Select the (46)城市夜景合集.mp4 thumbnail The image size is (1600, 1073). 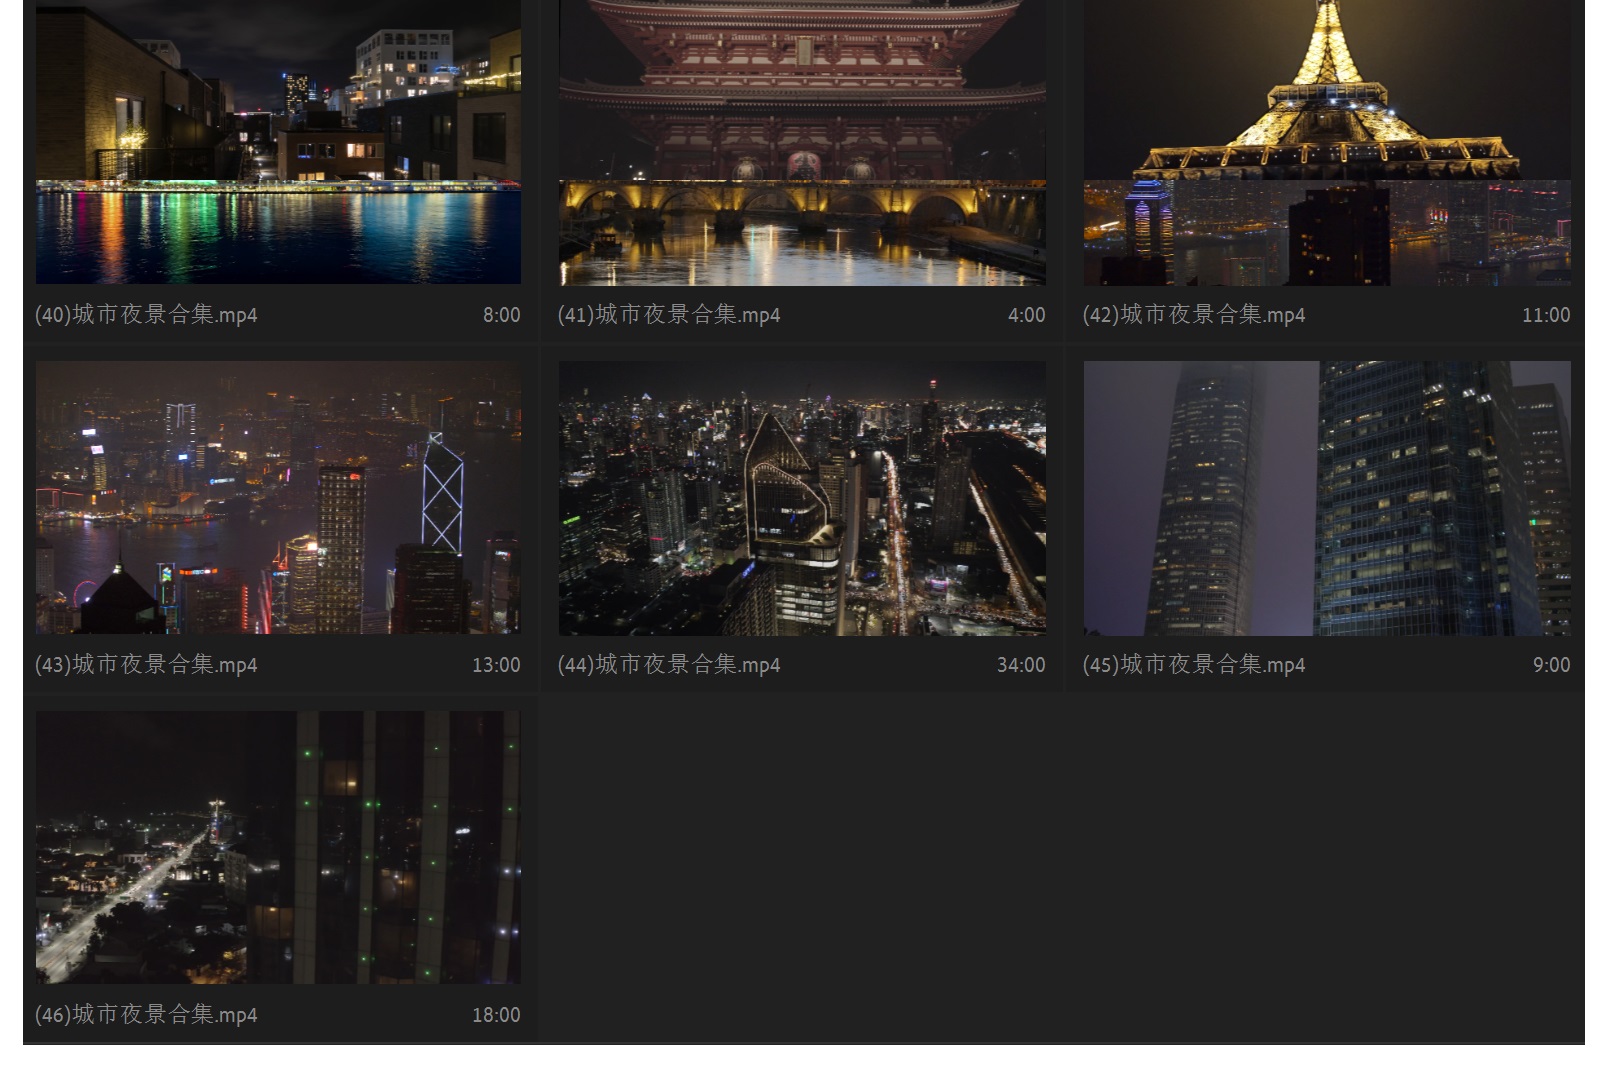(x=278, y=847)
